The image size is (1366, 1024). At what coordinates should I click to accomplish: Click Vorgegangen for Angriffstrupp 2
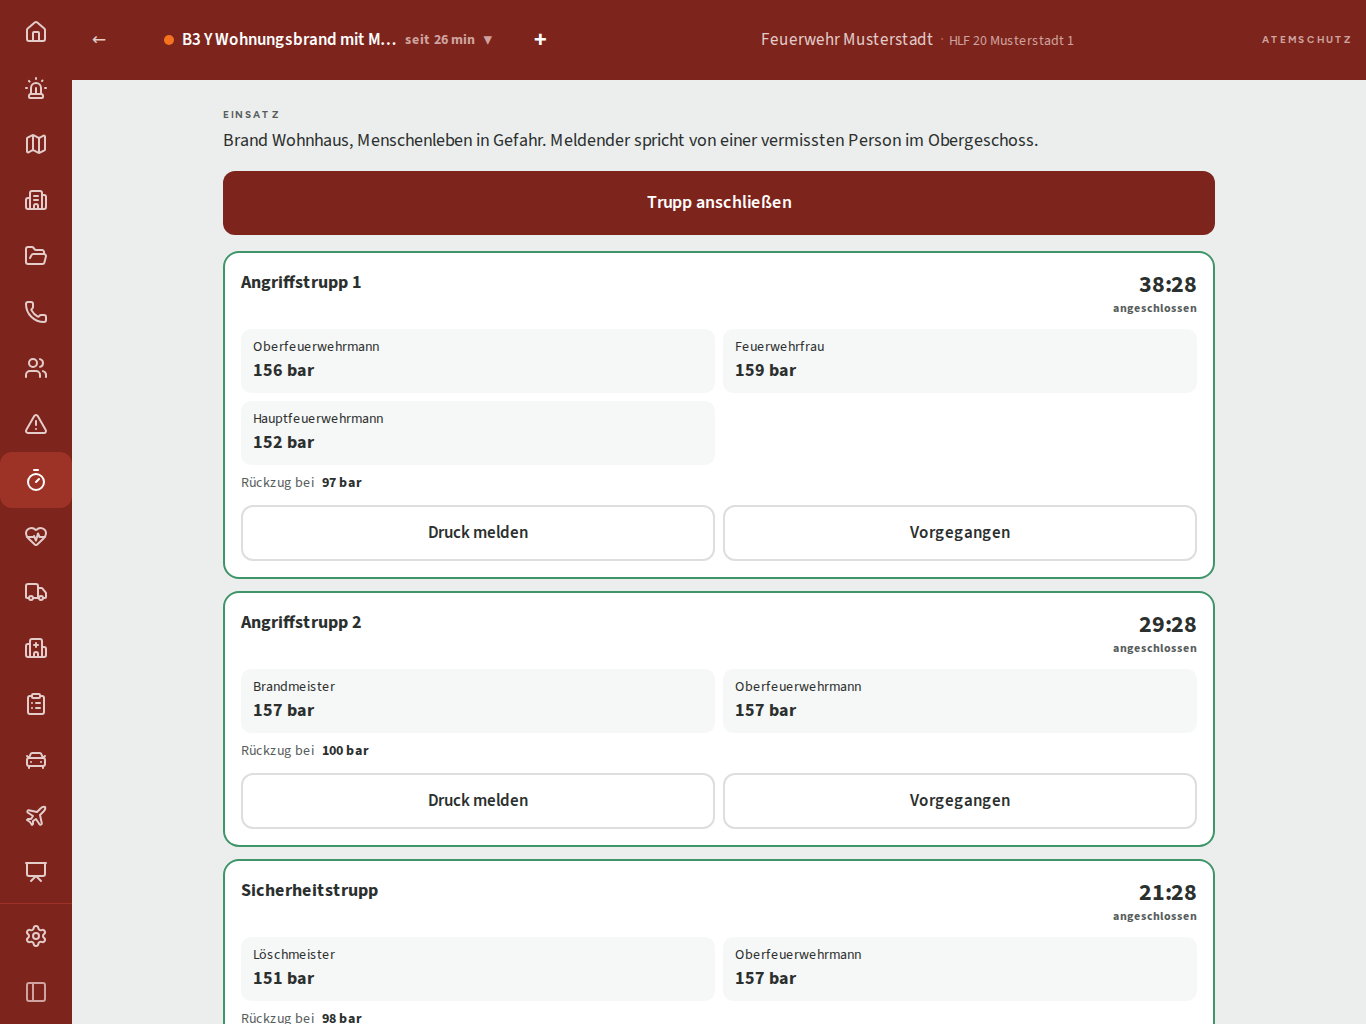coord(960,801)
